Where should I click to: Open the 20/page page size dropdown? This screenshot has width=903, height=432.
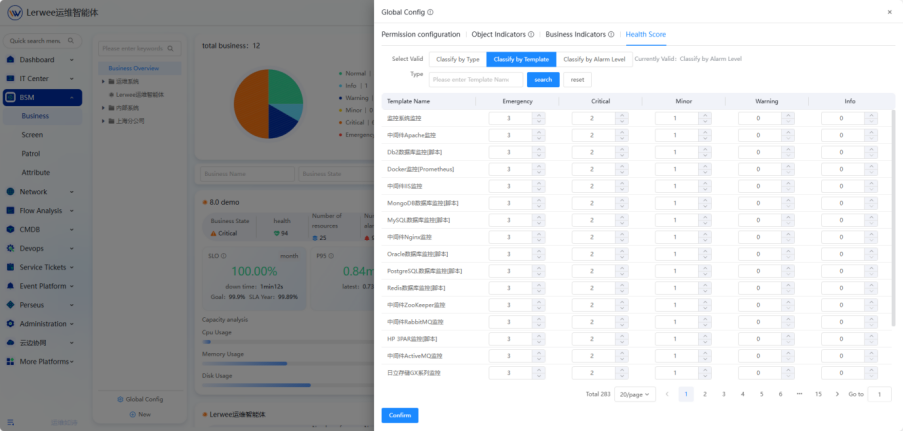(x=634, y=394)
